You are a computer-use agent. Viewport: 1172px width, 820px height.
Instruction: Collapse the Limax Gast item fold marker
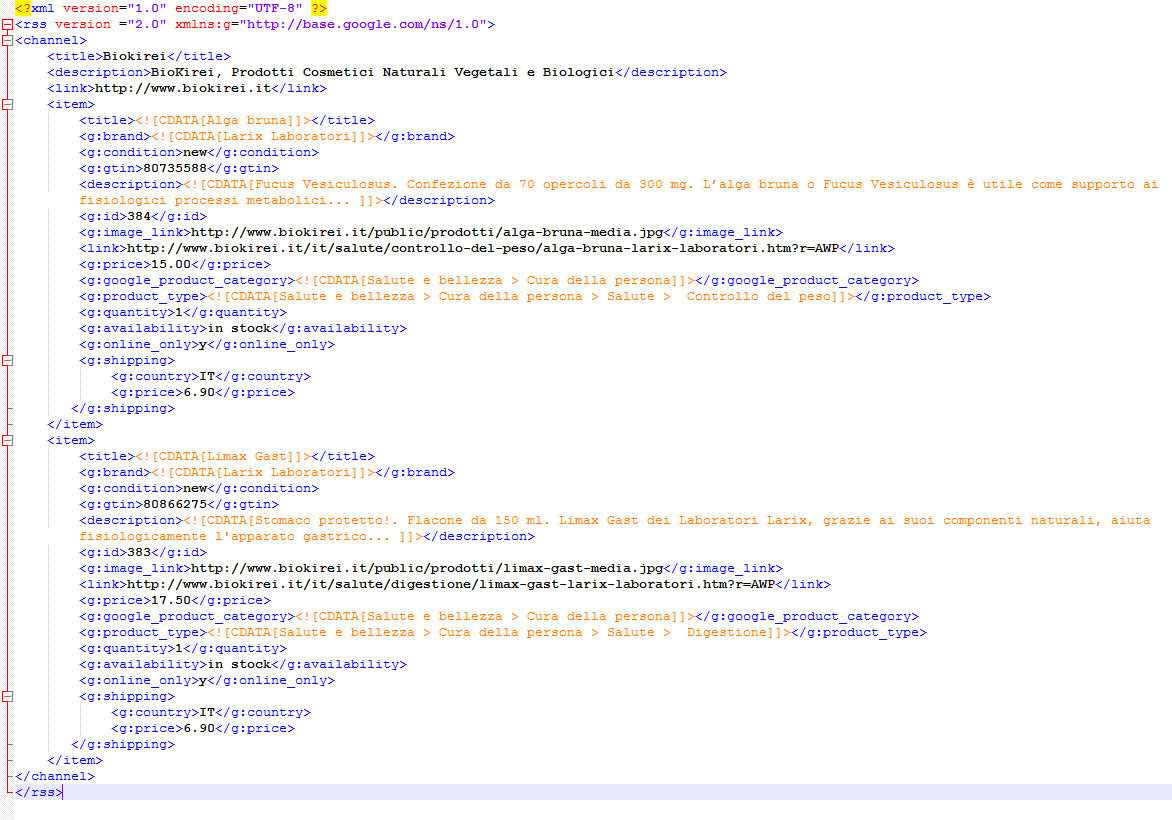click(x=7, y=440)
